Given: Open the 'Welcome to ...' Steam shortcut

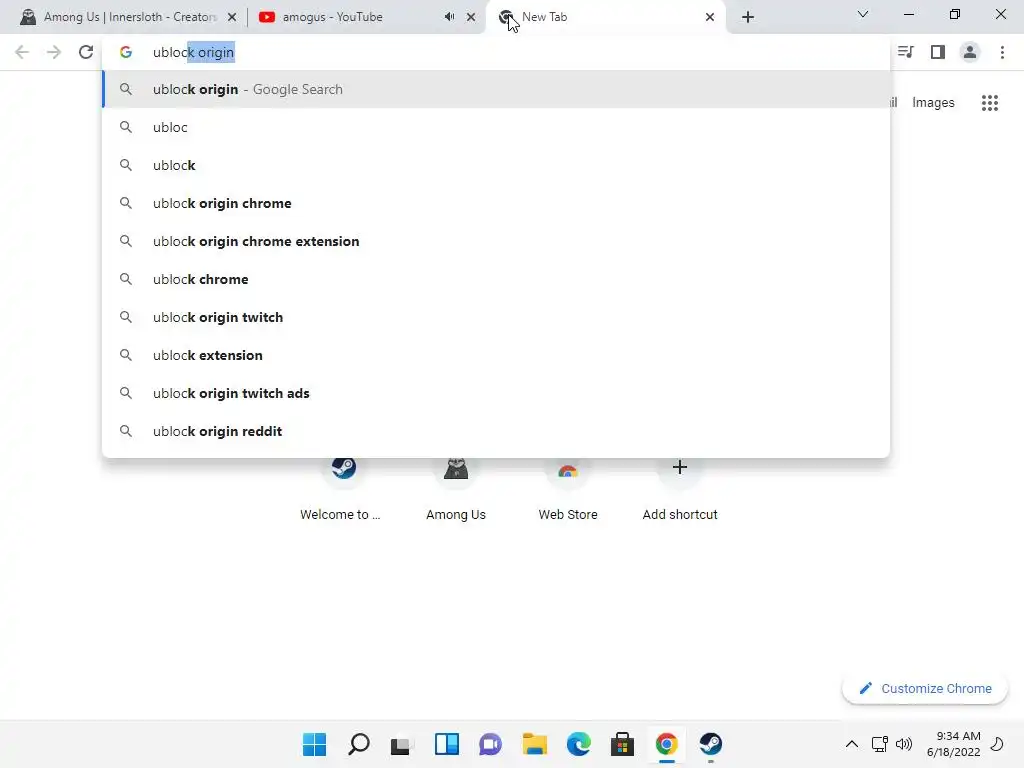Looking at the screenshot, I should 341,488.
